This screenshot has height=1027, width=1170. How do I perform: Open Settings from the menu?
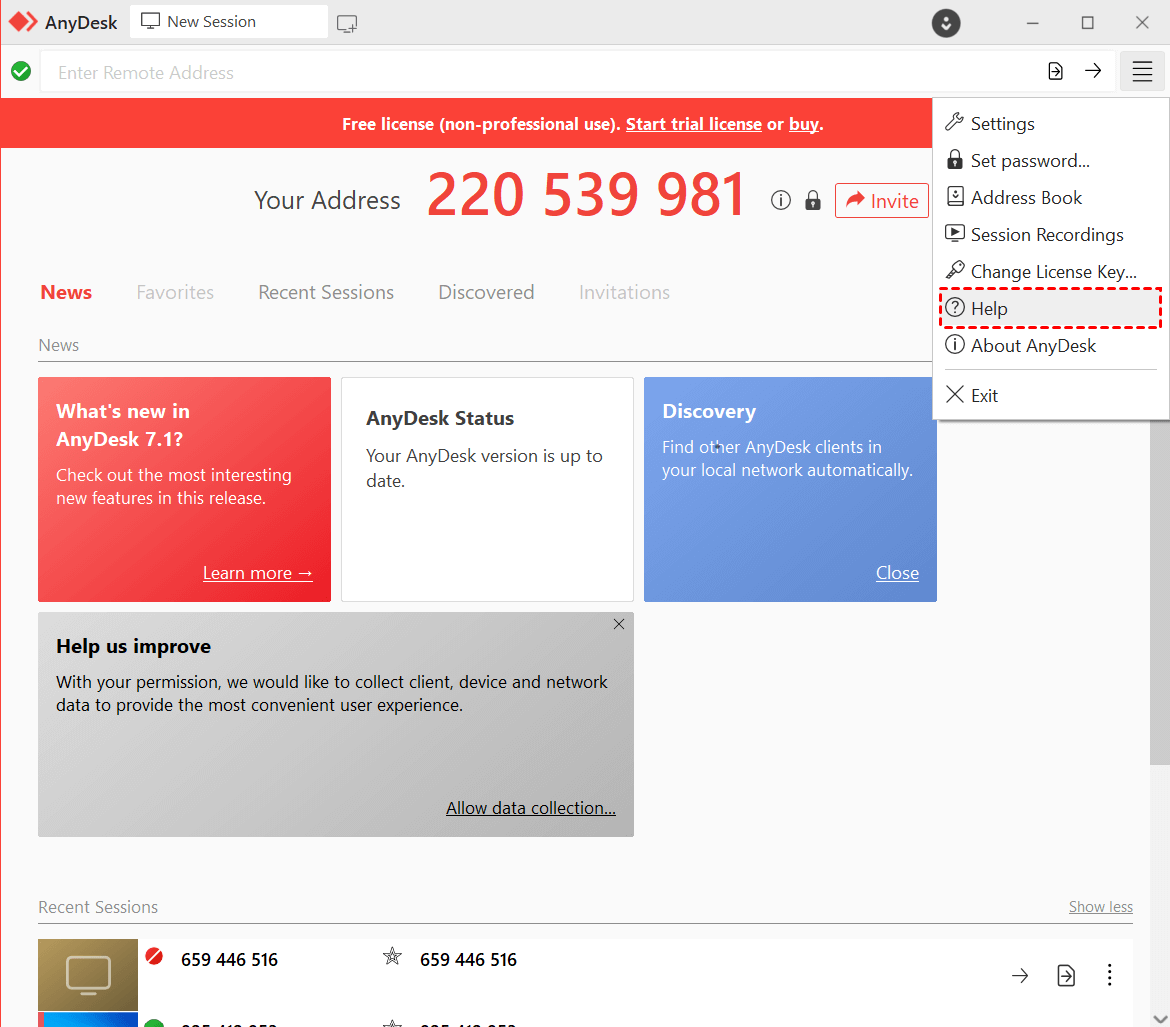[1002, 124]
